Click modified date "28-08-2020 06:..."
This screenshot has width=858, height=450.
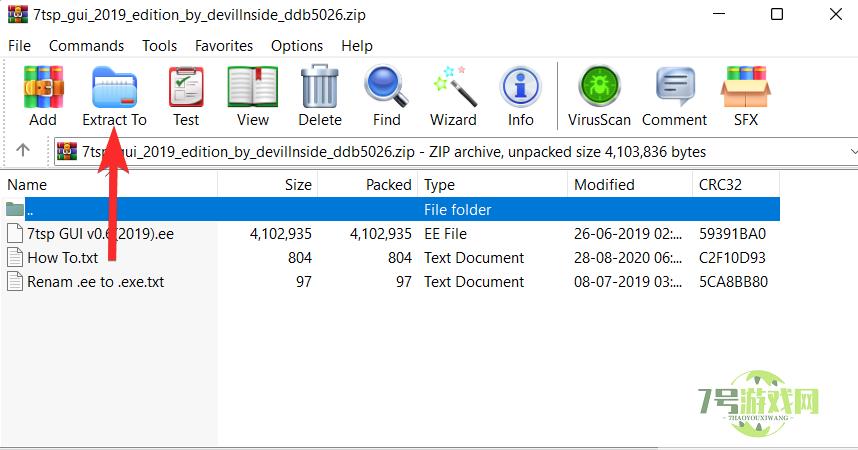[628, 258]
